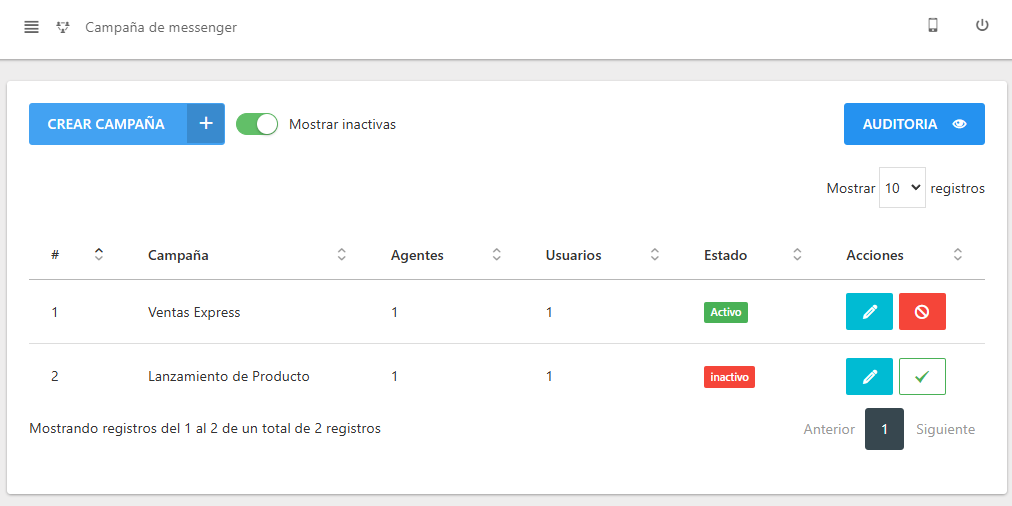This screenshot has width=1012, height=506.
Task: Activate Lanzamiento de Producto with checkmark button
Action: pyautogui.click(x=922, y=377)
